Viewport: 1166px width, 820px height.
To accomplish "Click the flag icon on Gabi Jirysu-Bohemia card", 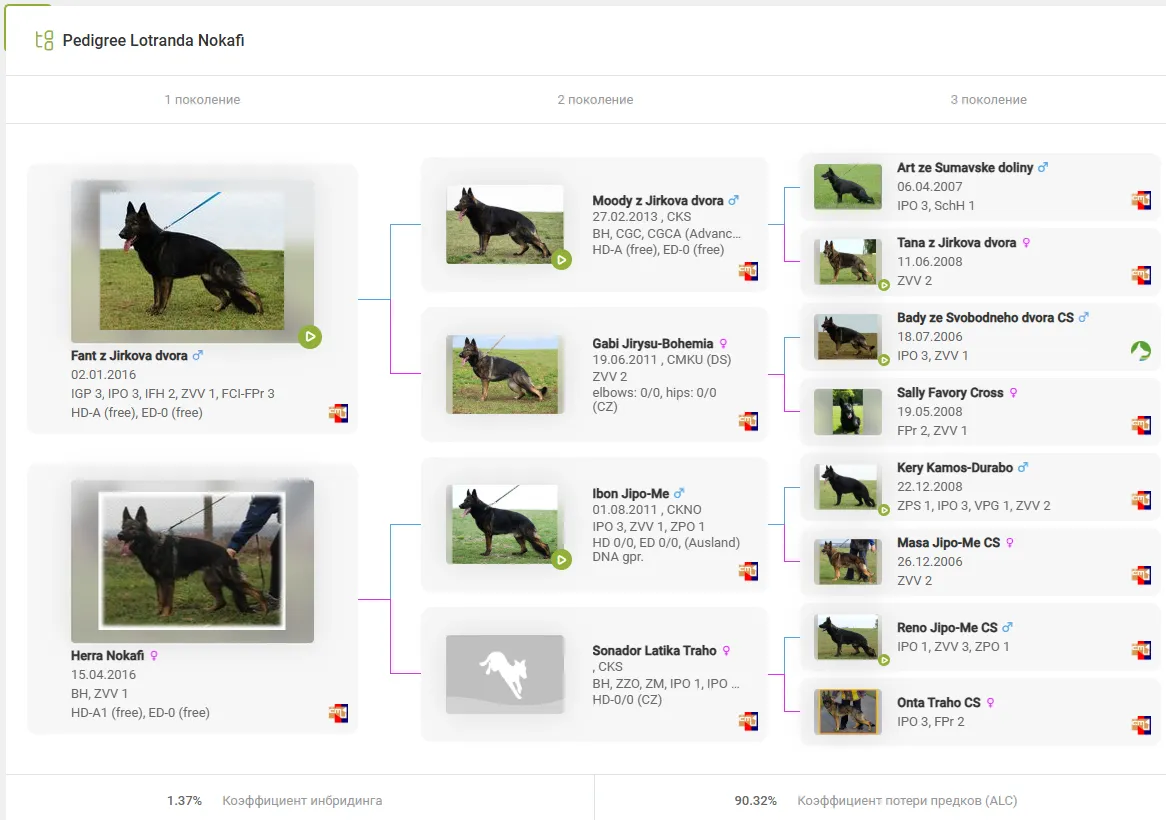I will coord(748,421).
